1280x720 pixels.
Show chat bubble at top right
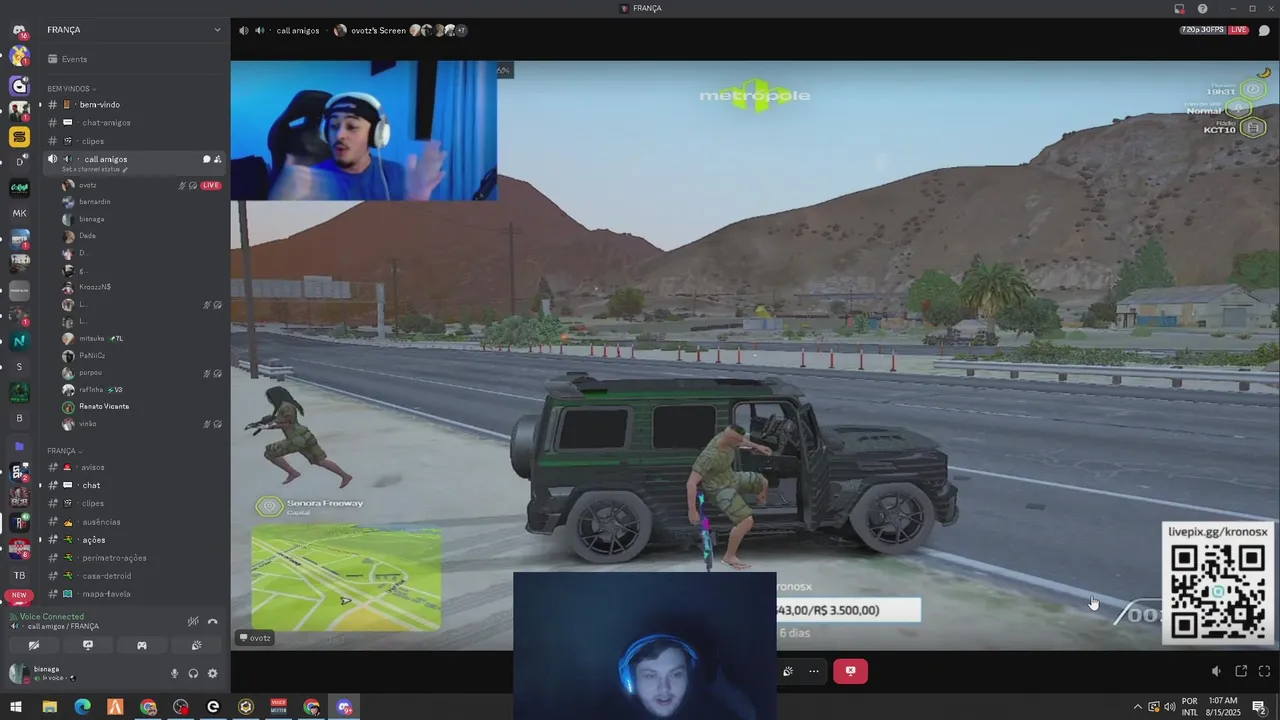click(x=1264, y=30)
